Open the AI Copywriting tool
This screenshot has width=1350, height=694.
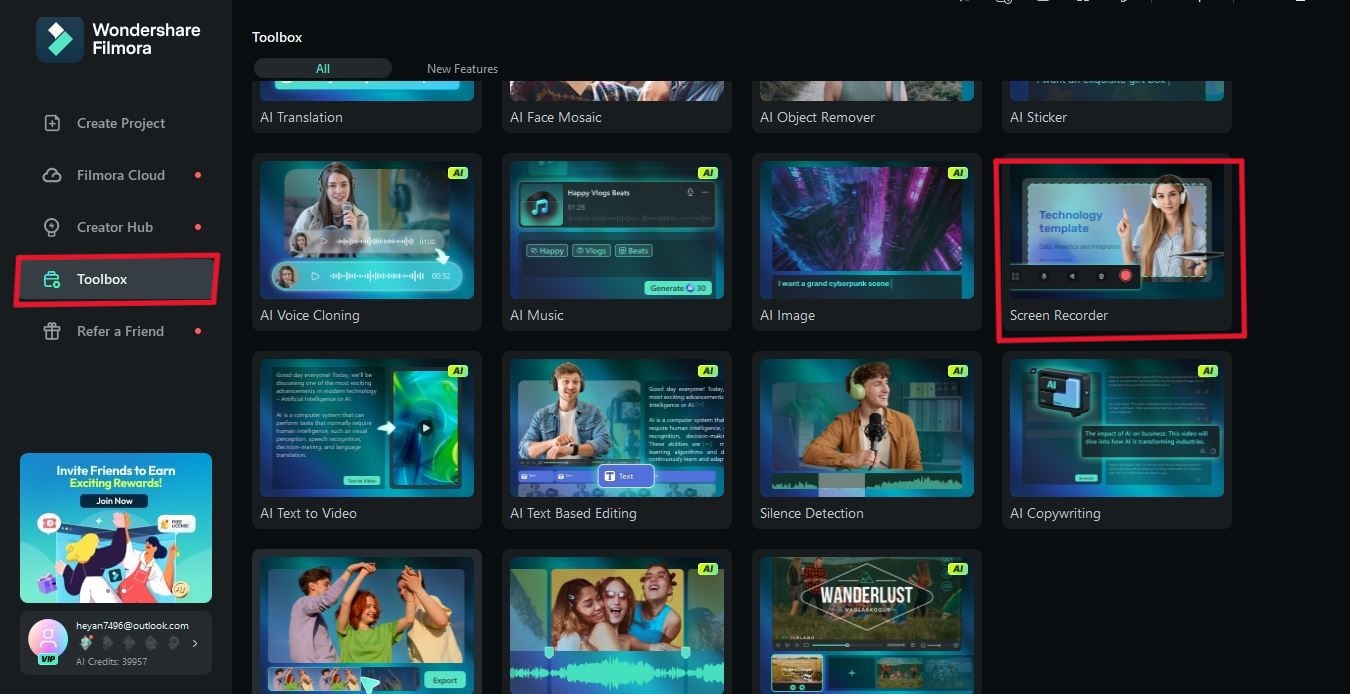pos(1117,440)
